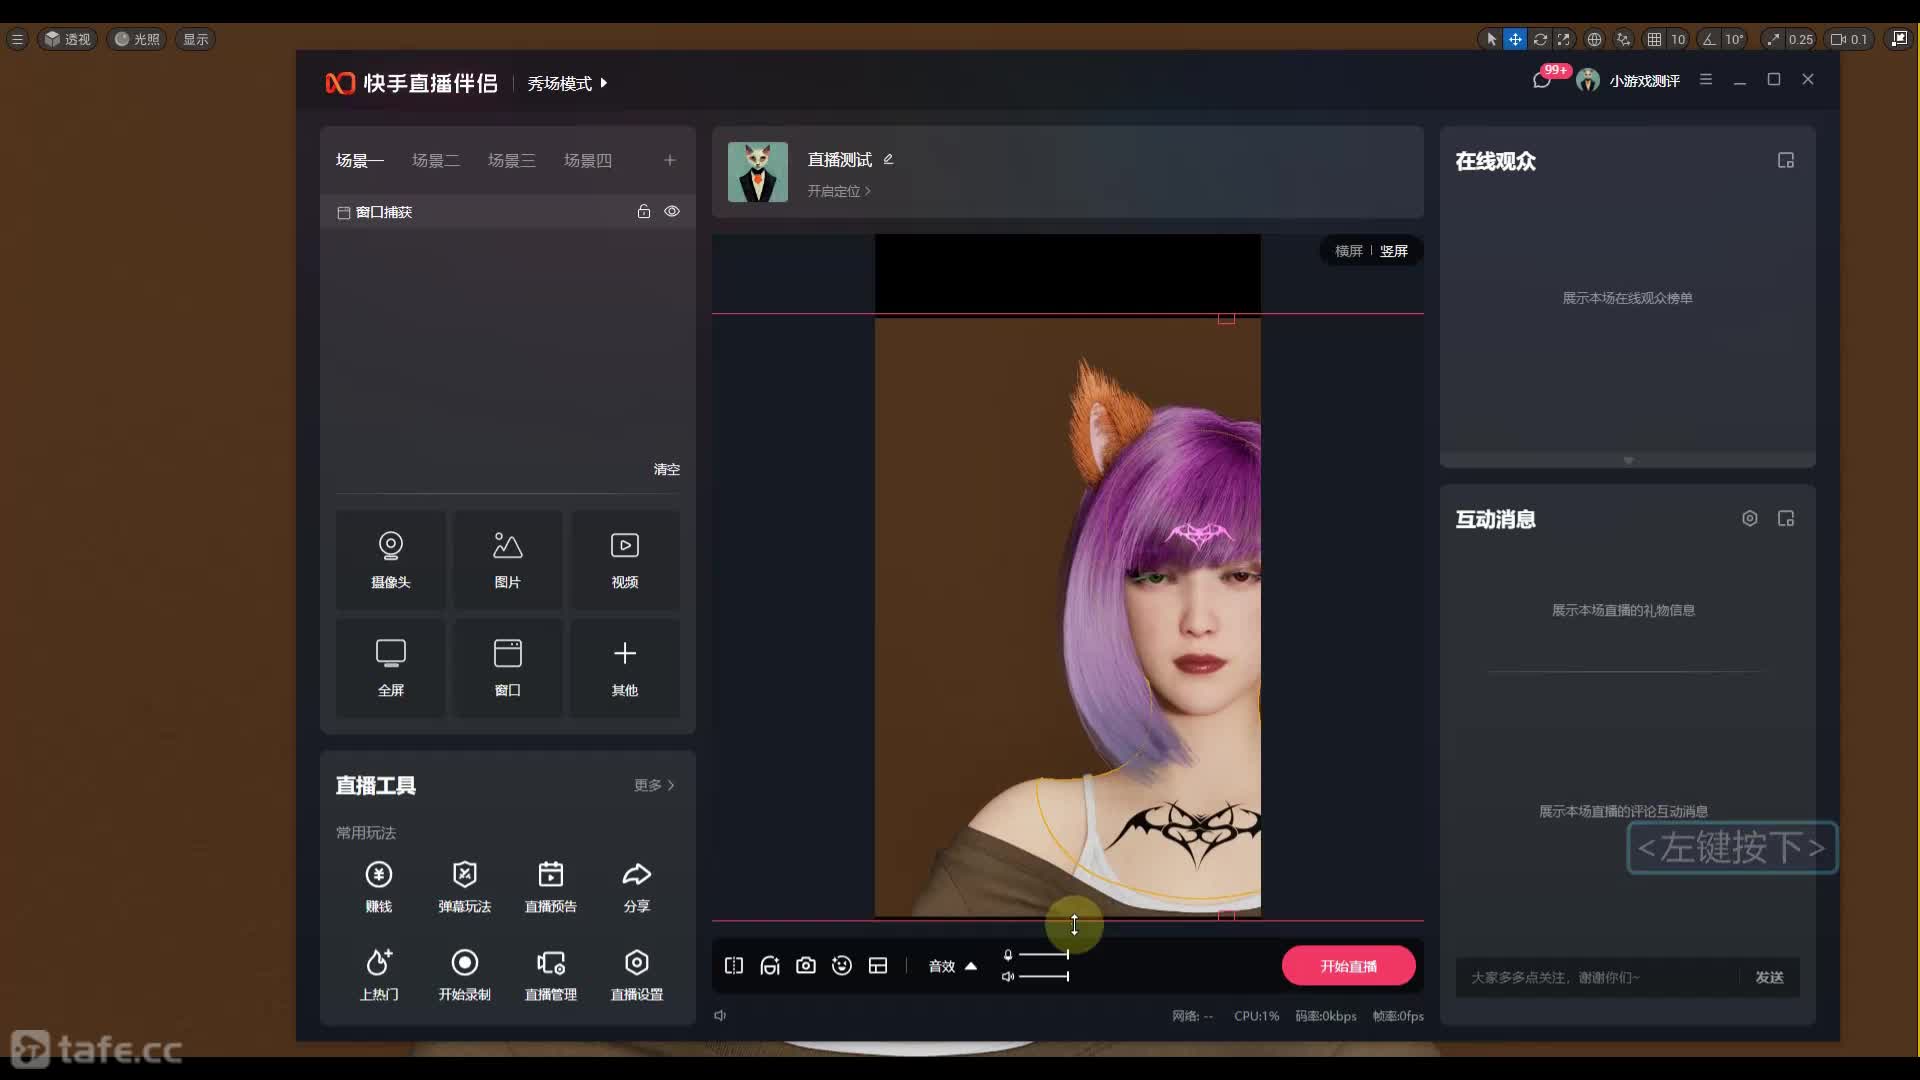Open the messages icon with 99+ badge

tap(1542, 80)
